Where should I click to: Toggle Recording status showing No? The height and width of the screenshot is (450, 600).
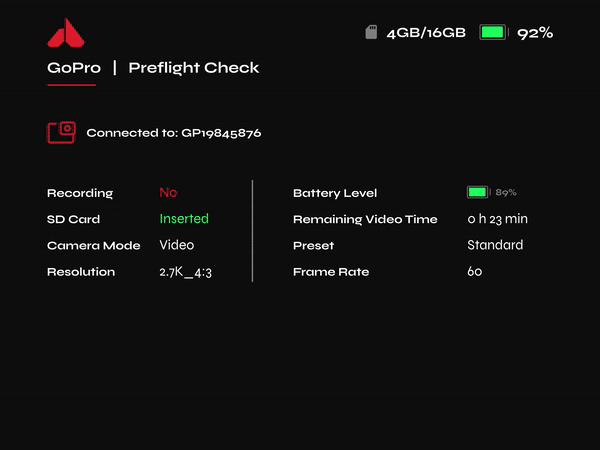(x=168, y=192)
